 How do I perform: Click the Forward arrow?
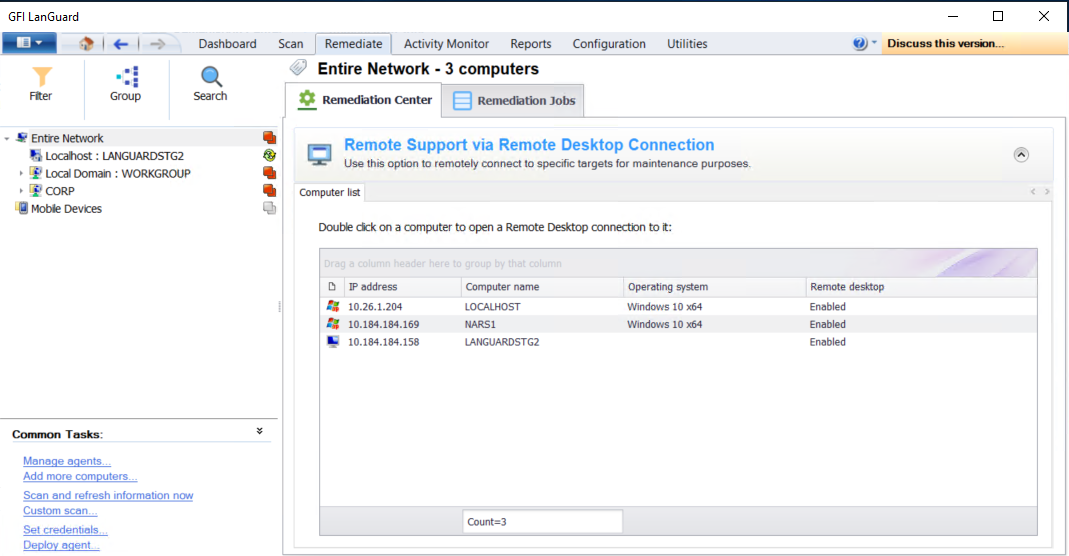[157, 44]
